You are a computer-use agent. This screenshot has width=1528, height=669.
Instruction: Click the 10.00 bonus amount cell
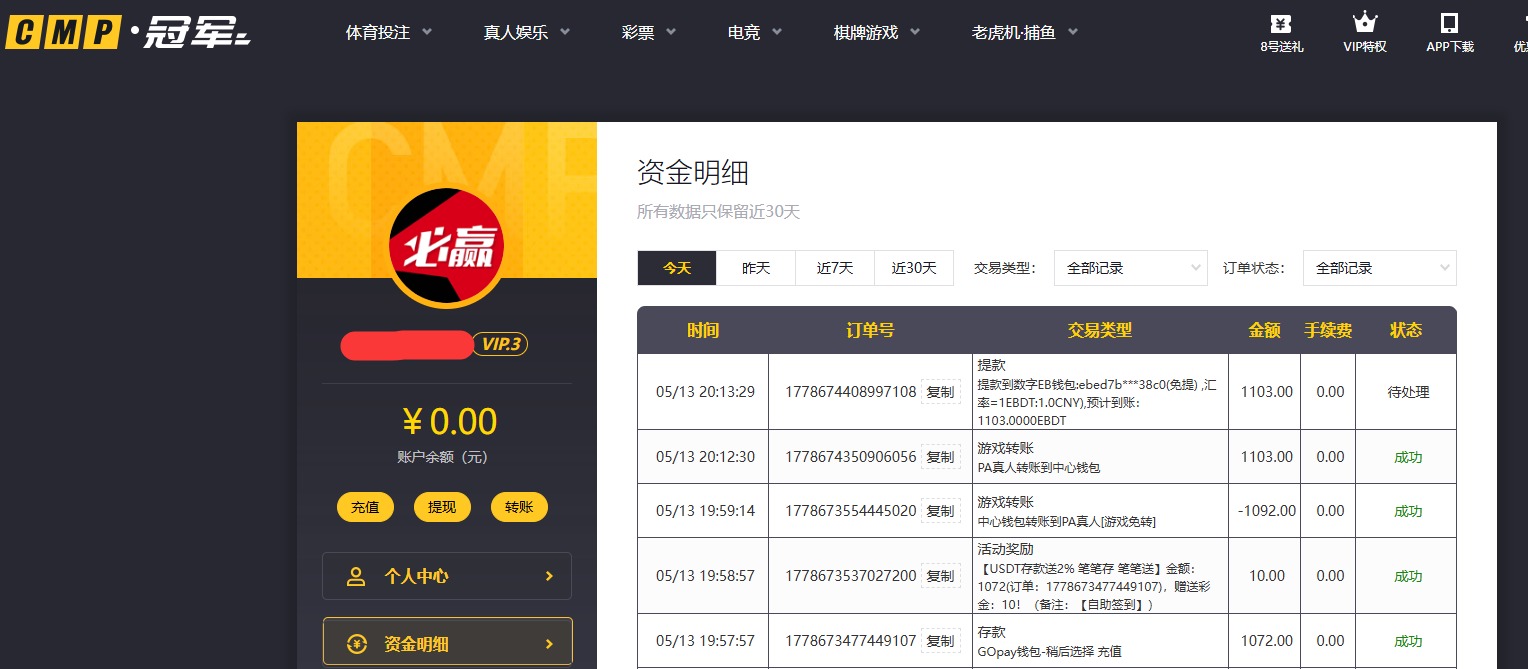1267,576
